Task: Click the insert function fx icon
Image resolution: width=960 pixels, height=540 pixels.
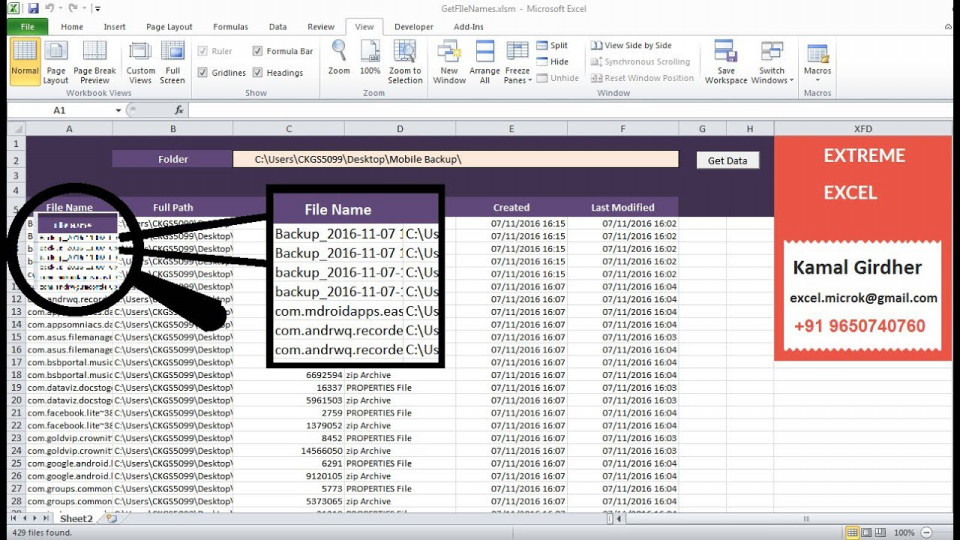Action: (179, 110)
